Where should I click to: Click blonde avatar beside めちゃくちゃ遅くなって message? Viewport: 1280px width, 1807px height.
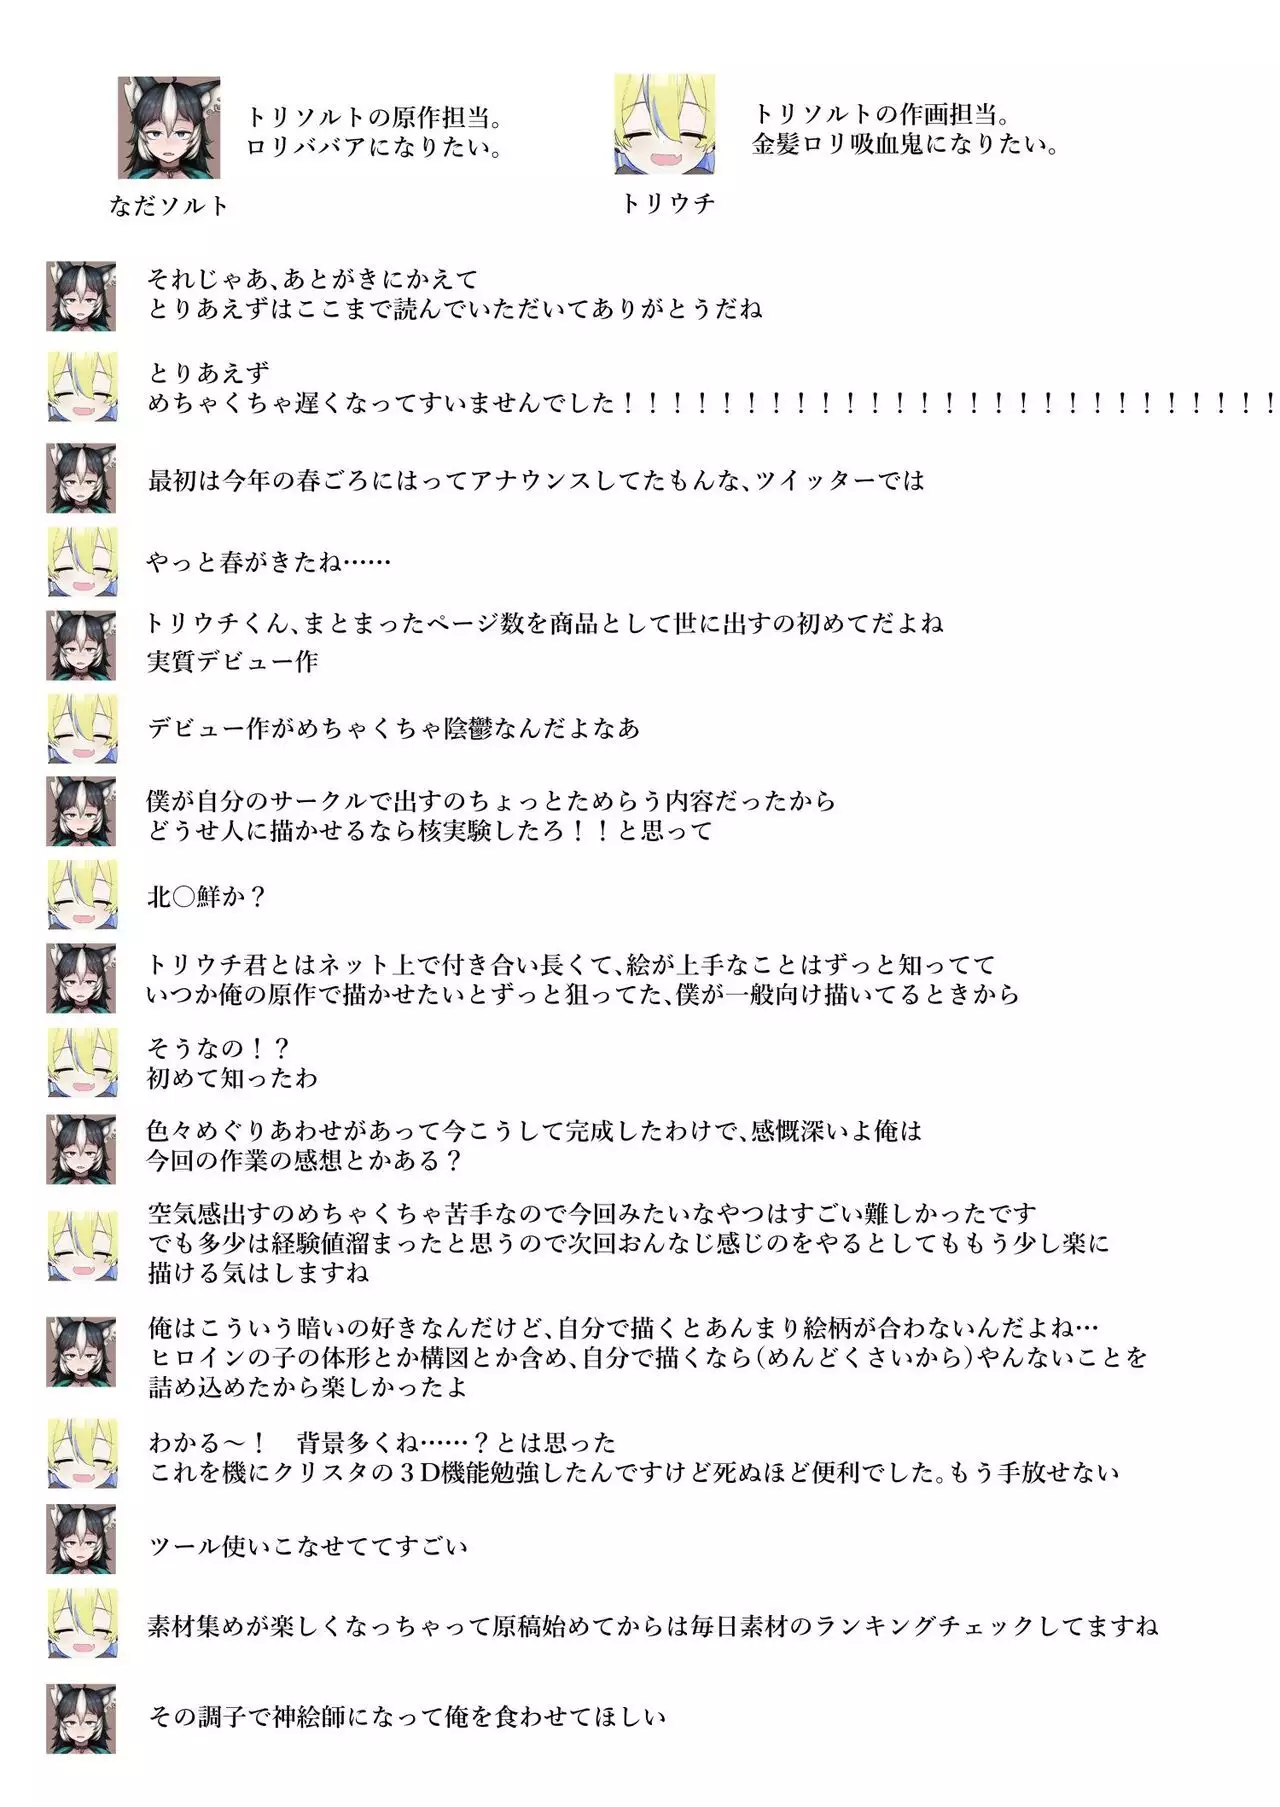click(x=82, y=387)
